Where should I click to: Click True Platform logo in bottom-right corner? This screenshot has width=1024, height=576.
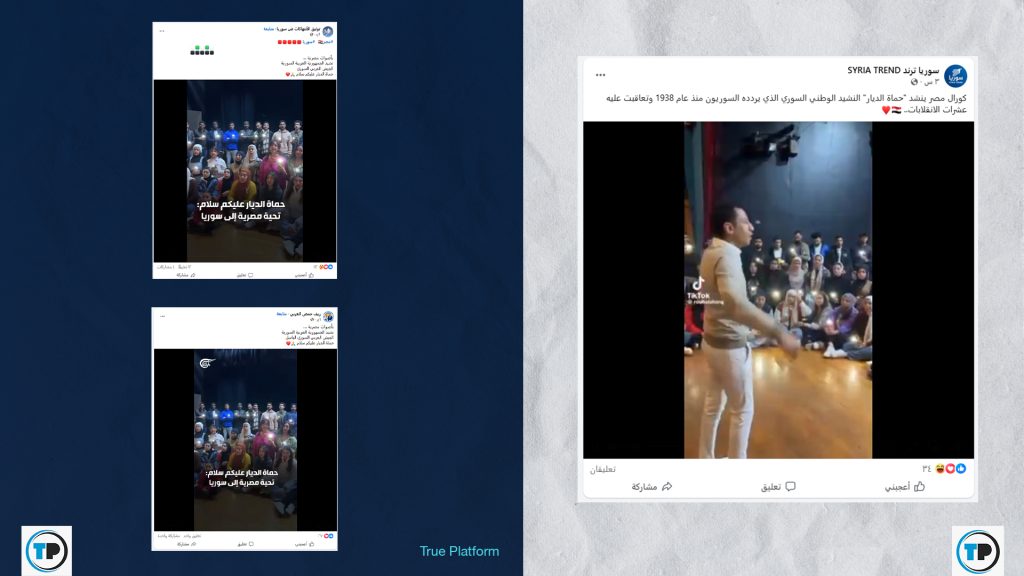pyautogui.click(x=978, y=550)
